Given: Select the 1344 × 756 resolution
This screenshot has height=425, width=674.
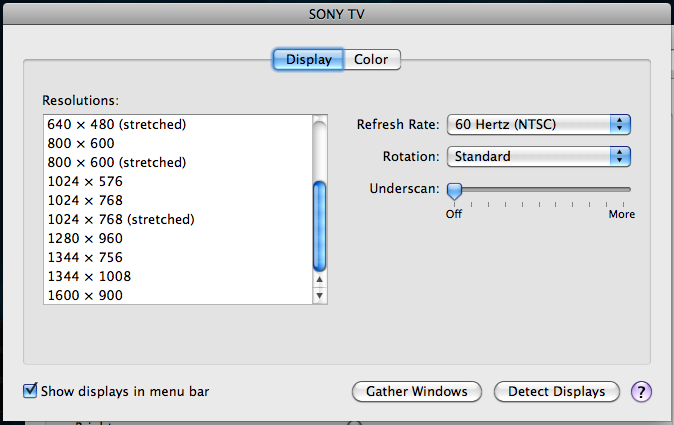Looking at the screenshot, I should click(x=85, y=257).
